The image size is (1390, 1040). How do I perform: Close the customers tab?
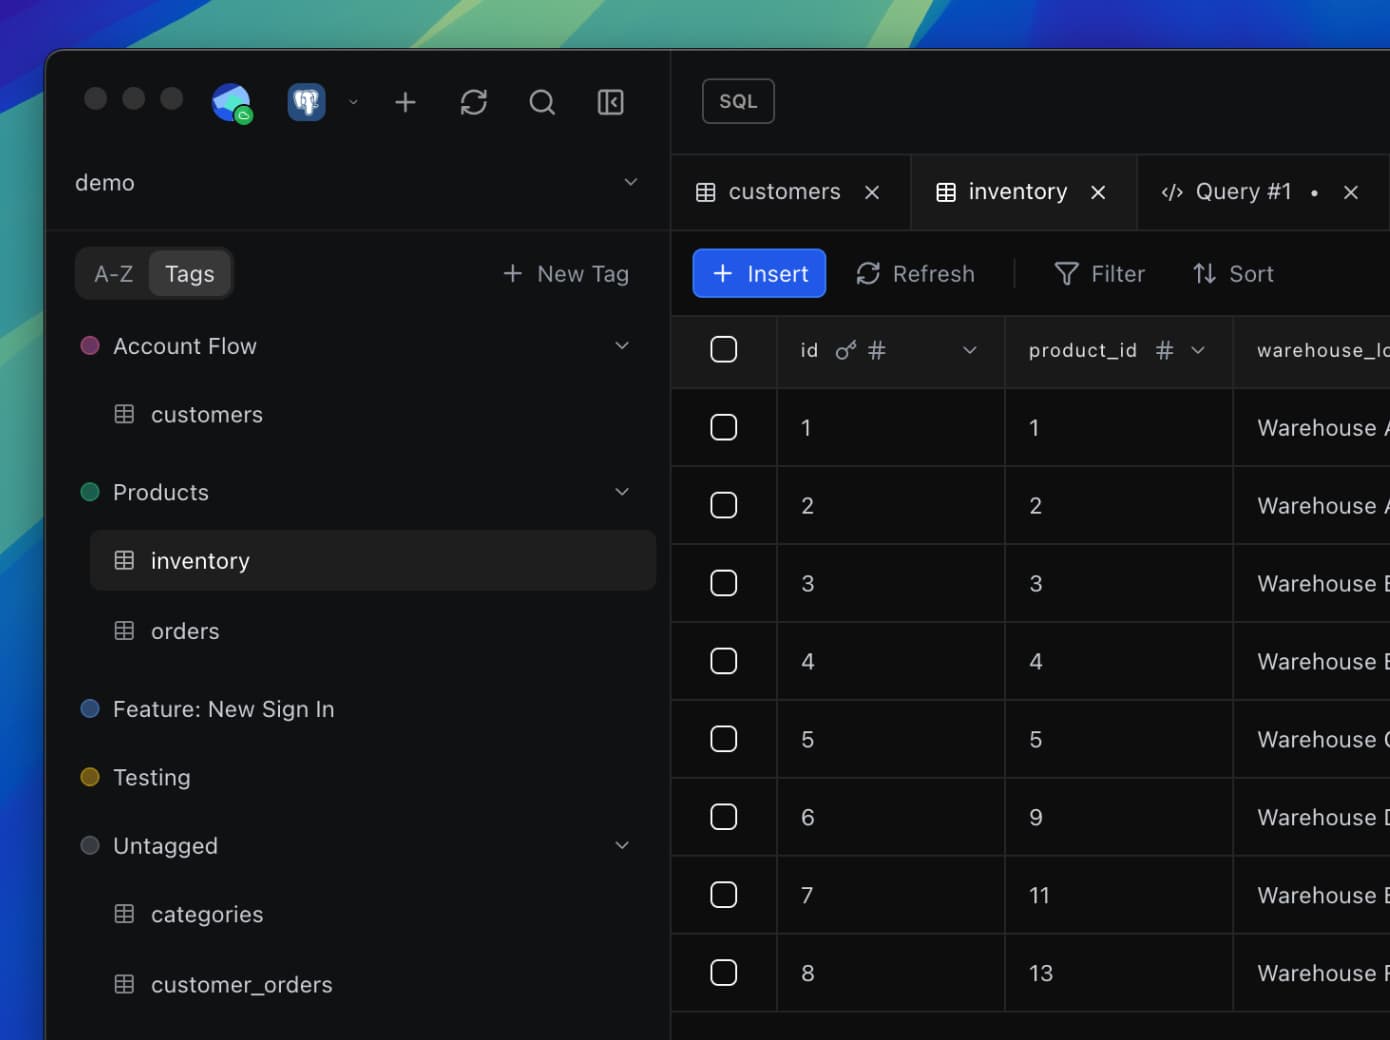872,192
